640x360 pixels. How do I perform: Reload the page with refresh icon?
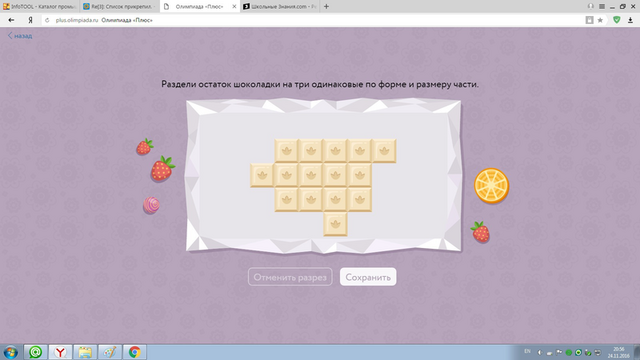[x=47, y=20]
